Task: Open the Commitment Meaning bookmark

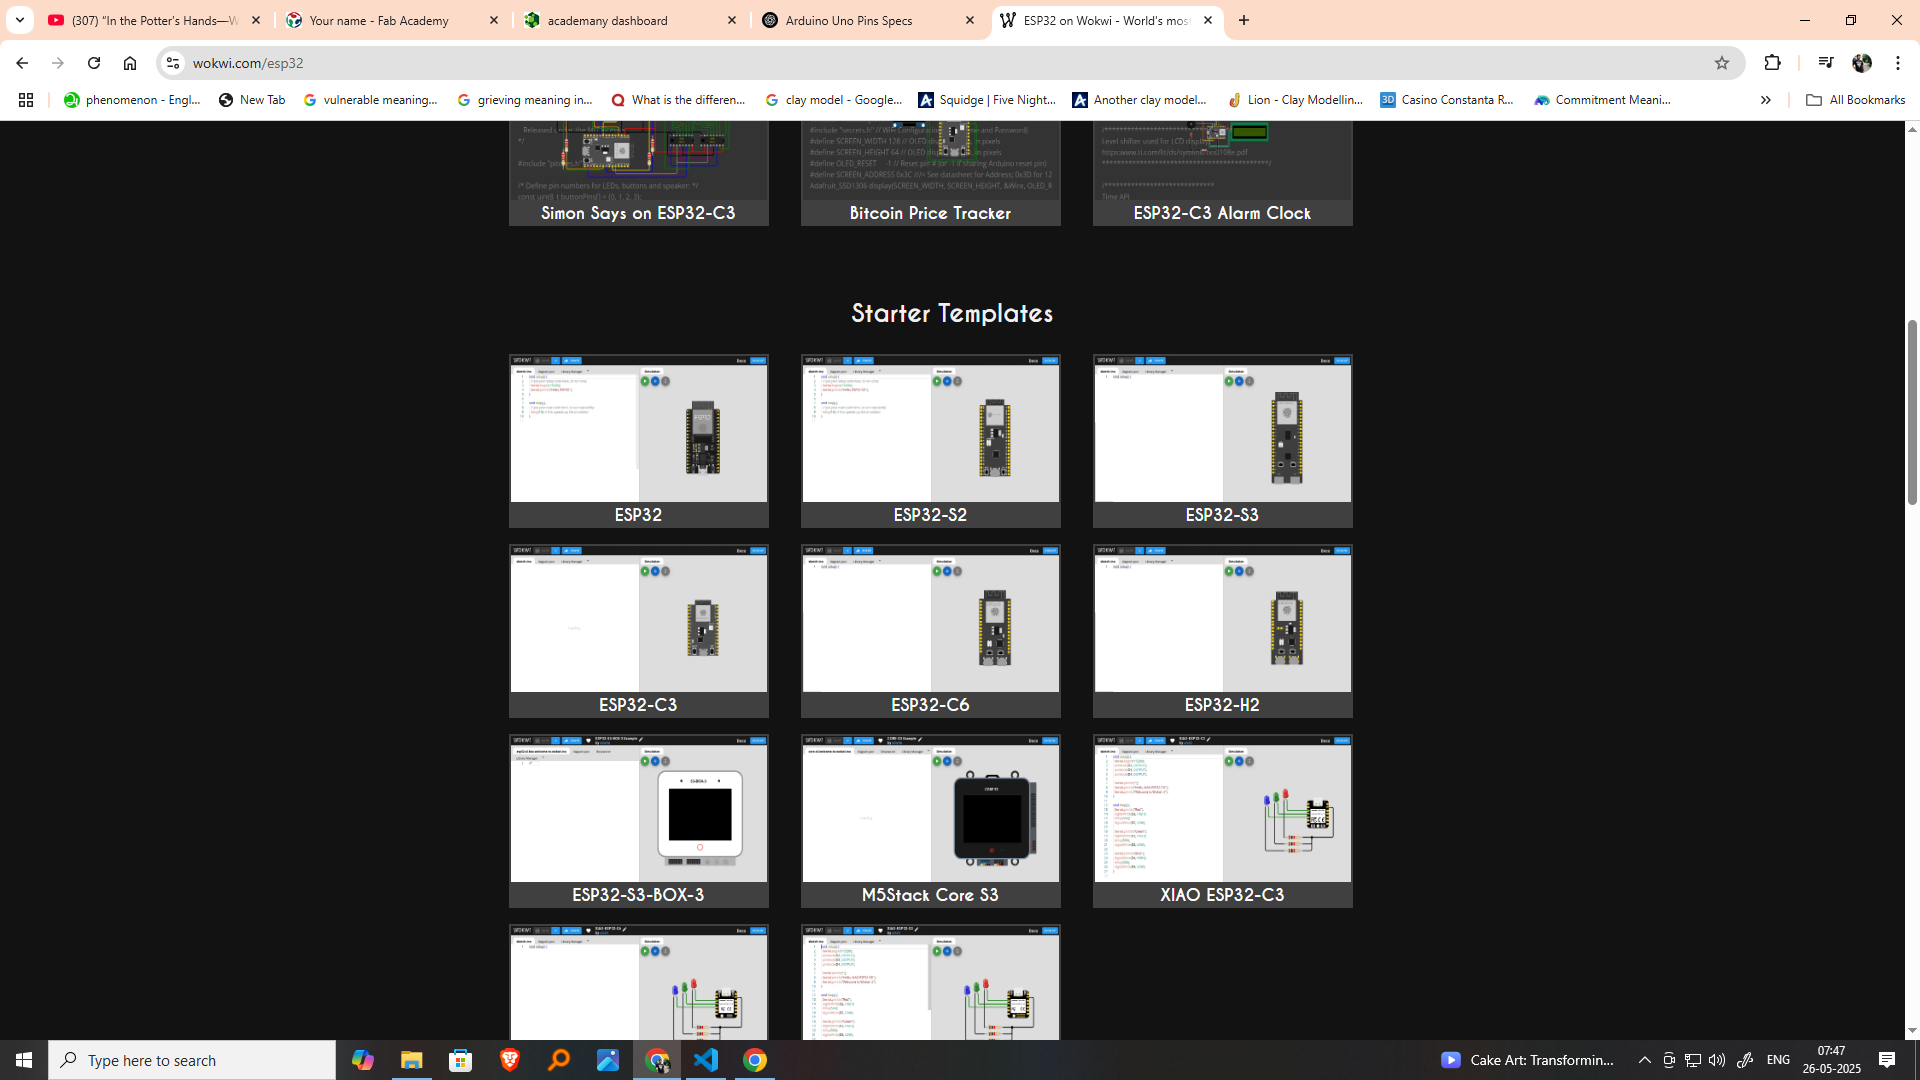Action: click(x=1603, y=100)
